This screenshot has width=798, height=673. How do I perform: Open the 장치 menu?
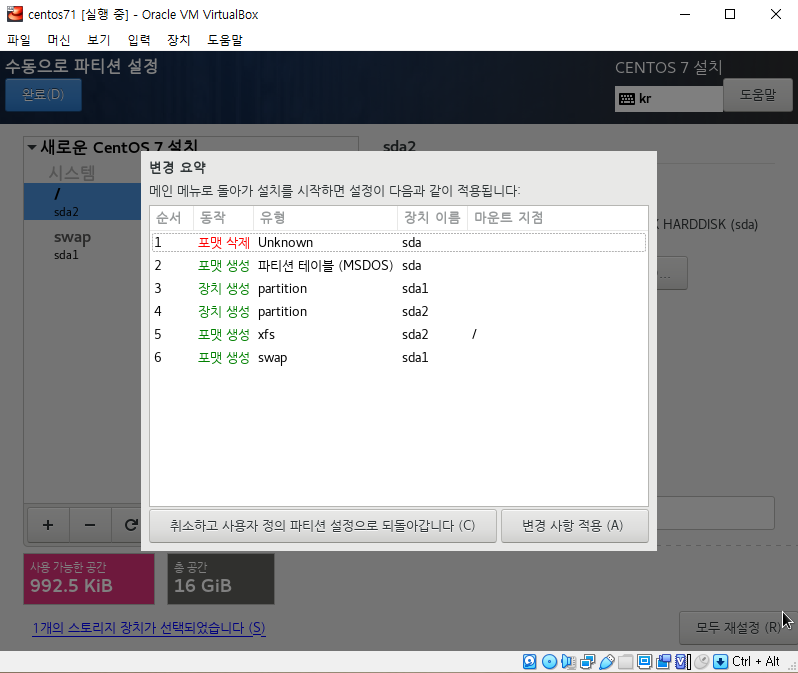179,40
